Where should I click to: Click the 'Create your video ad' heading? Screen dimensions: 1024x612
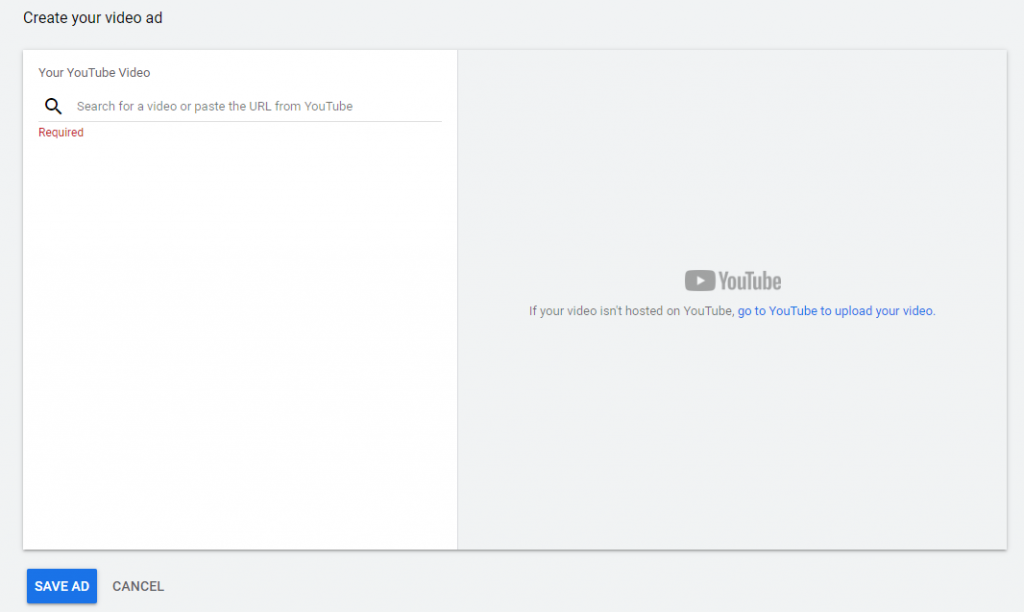click(93, 18)
